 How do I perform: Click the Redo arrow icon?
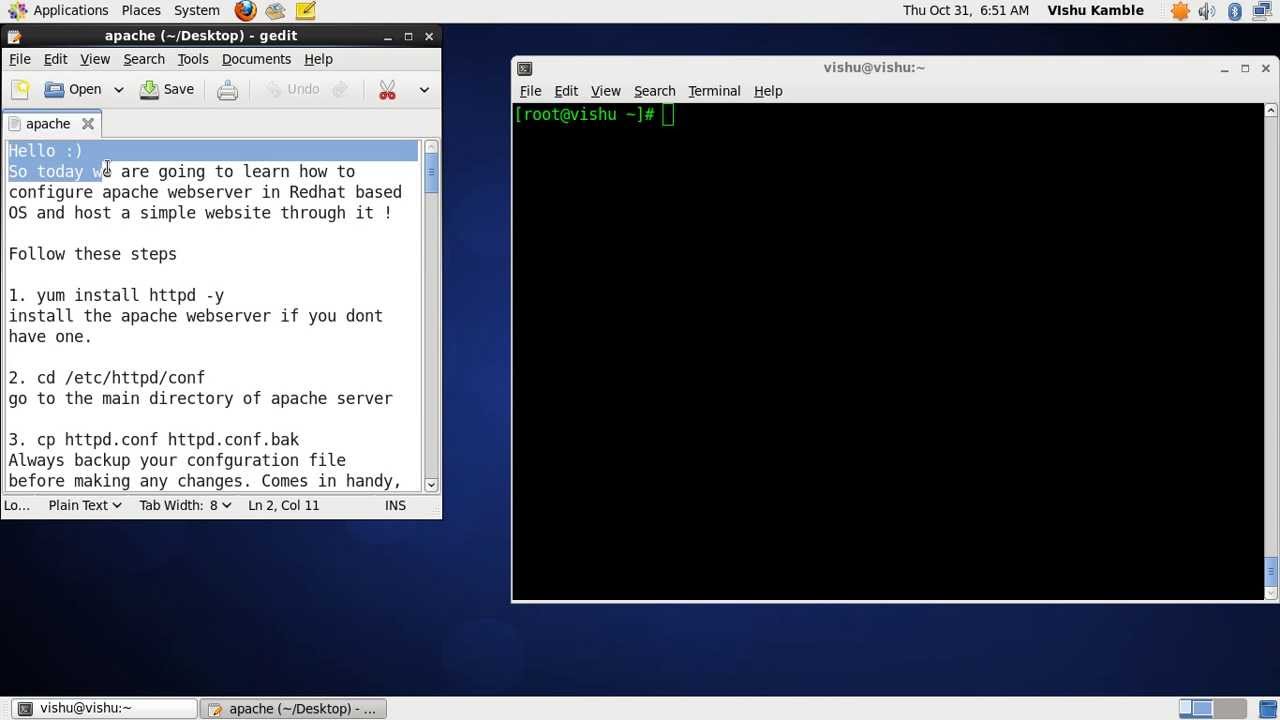point(340,90)
